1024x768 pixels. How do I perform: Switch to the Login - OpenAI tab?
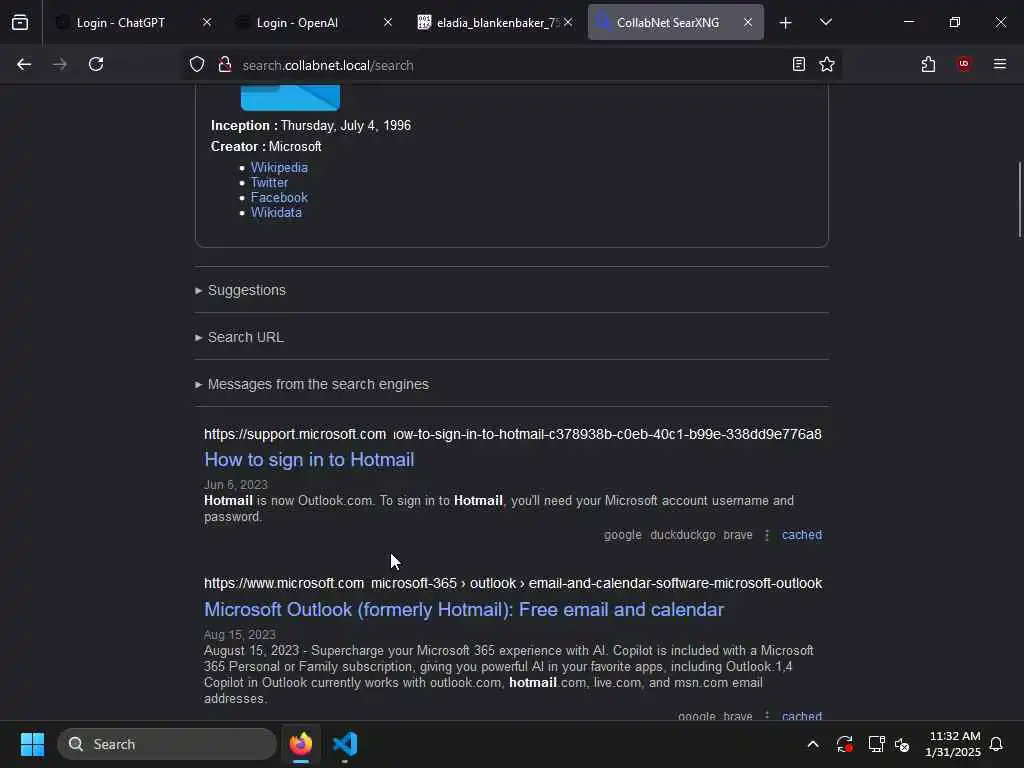point(314,22)
